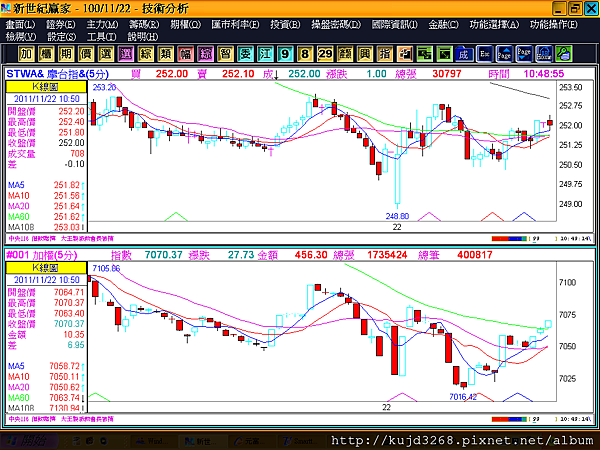
Task: Click the Page Up toolbar icon
Action: (x=504, y=54)
